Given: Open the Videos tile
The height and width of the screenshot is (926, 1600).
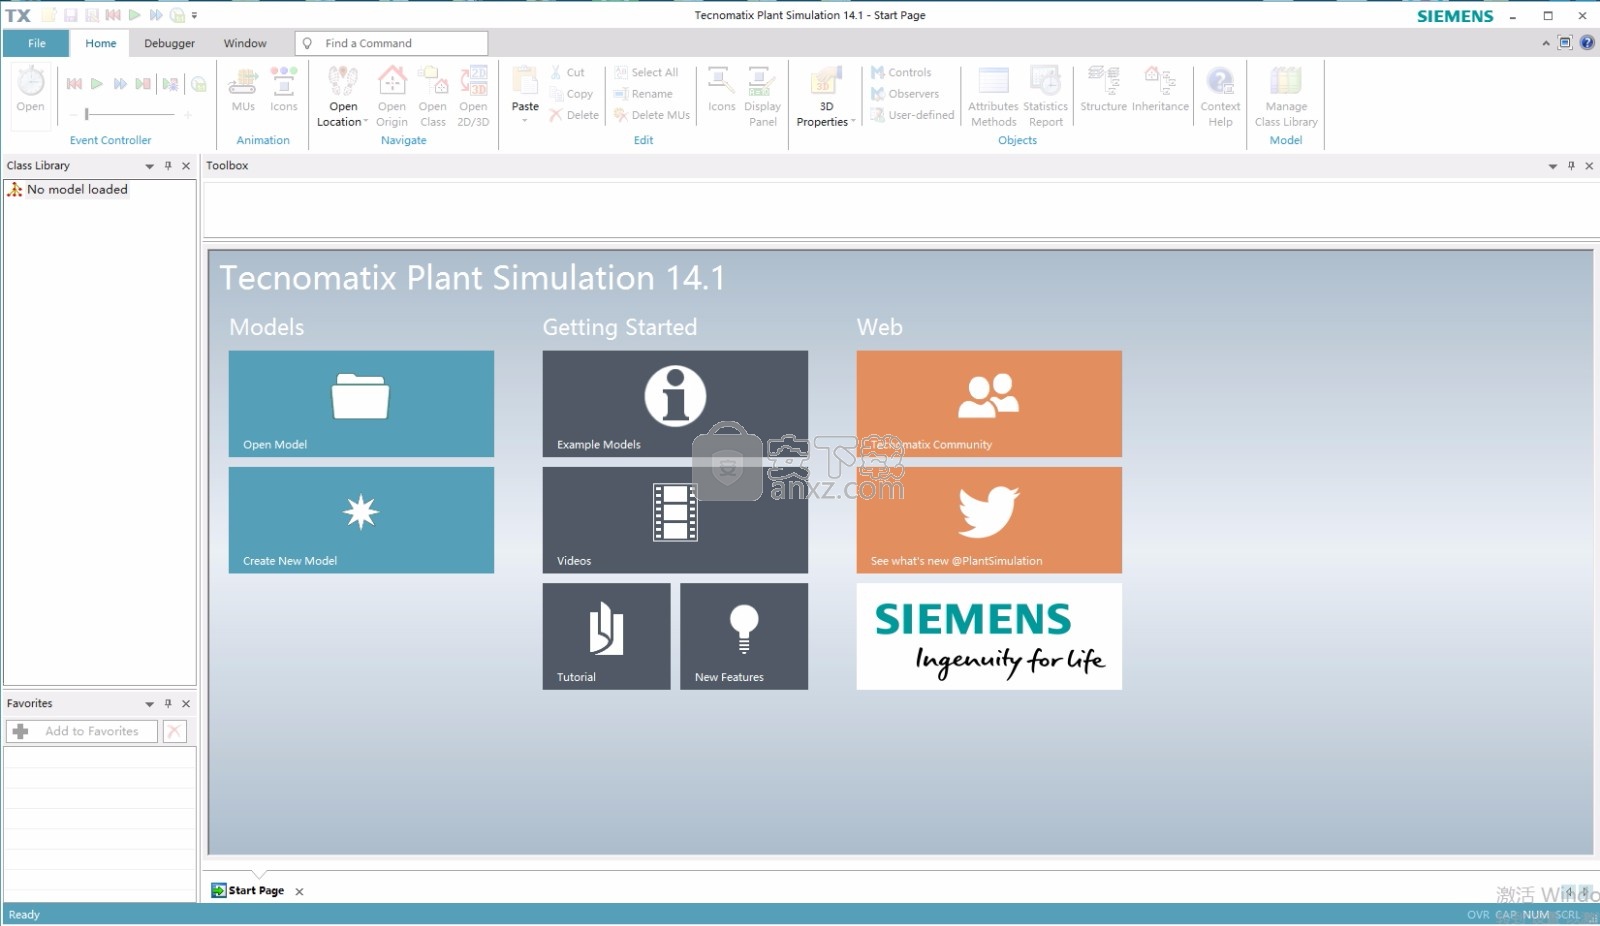Looking at the screenshot, I should pos(675,520).
